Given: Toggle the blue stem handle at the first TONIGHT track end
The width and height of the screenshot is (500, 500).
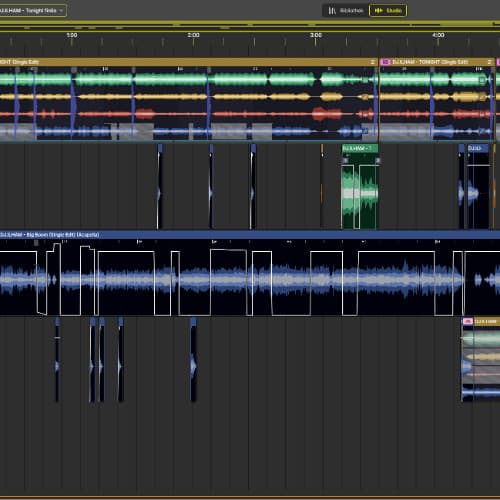Looking at the screenshot, I should point(365,131).
